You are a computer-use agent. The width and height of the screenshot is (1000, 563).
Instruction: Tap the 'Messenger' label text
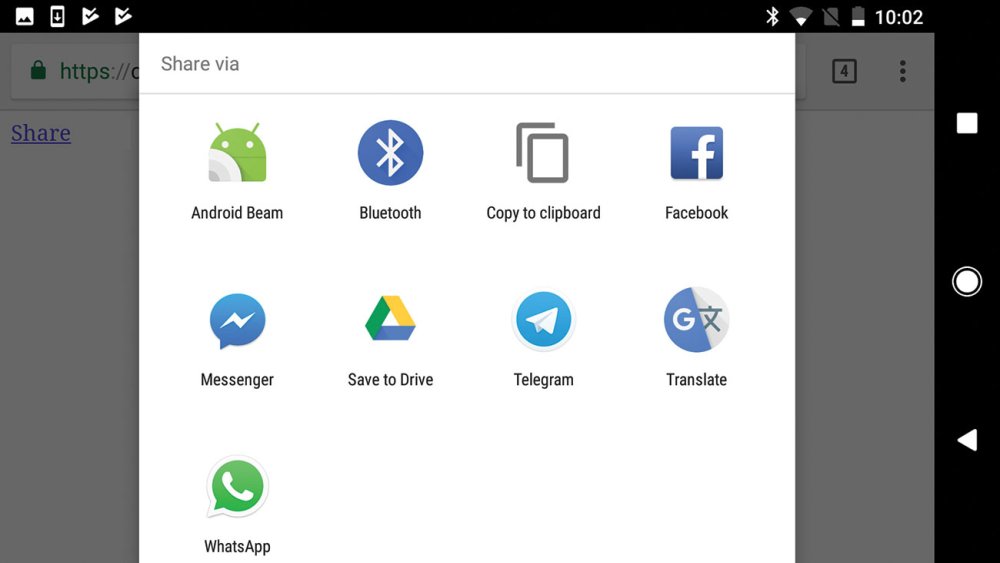237,380
